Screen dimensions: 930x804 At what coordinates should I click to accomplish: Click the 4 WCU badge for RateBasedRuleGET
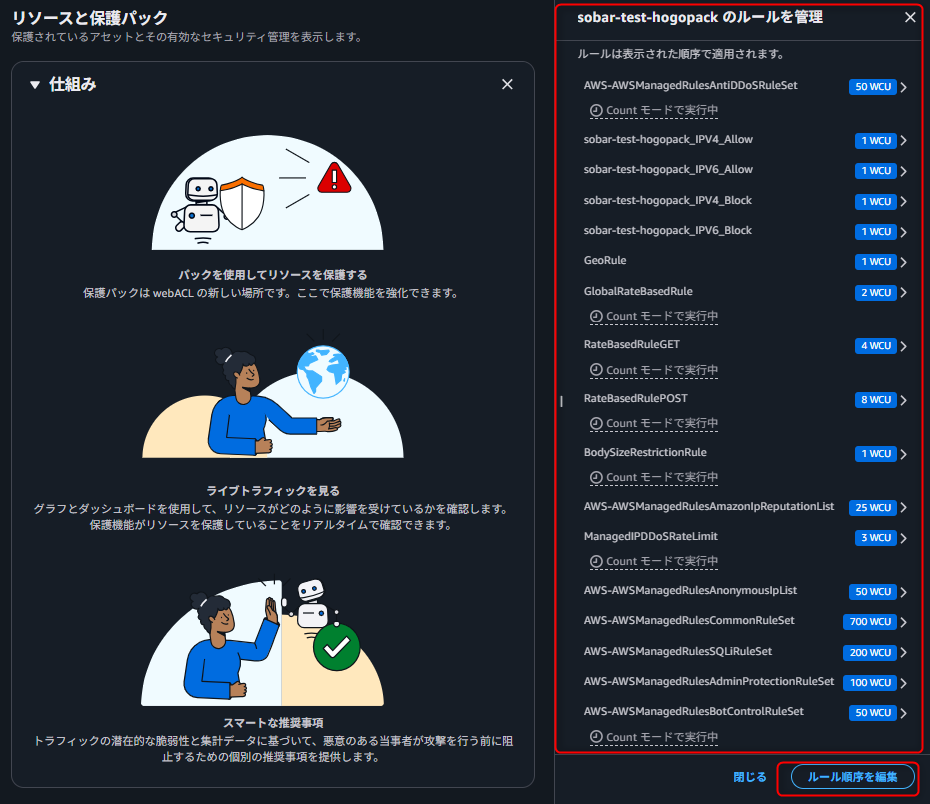pyautogui.click(x=874, y=346)
